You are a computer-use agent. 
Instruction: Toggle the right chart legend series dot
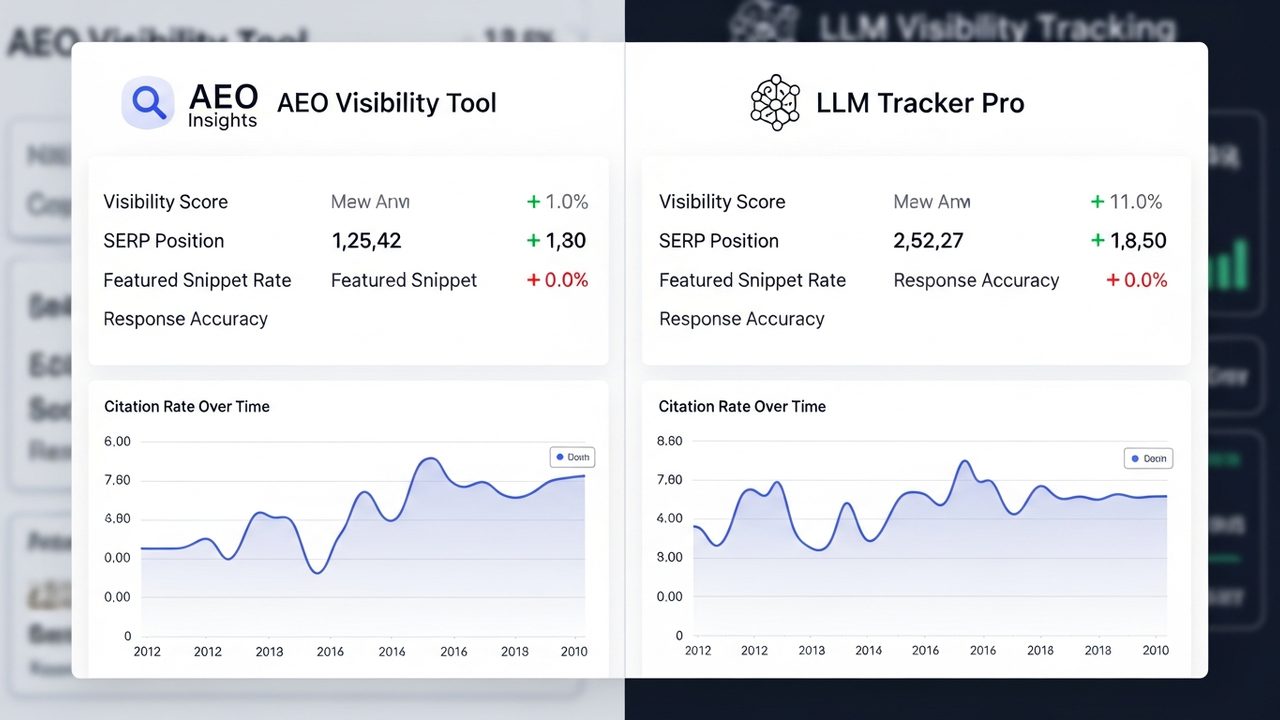[1134, 459]
